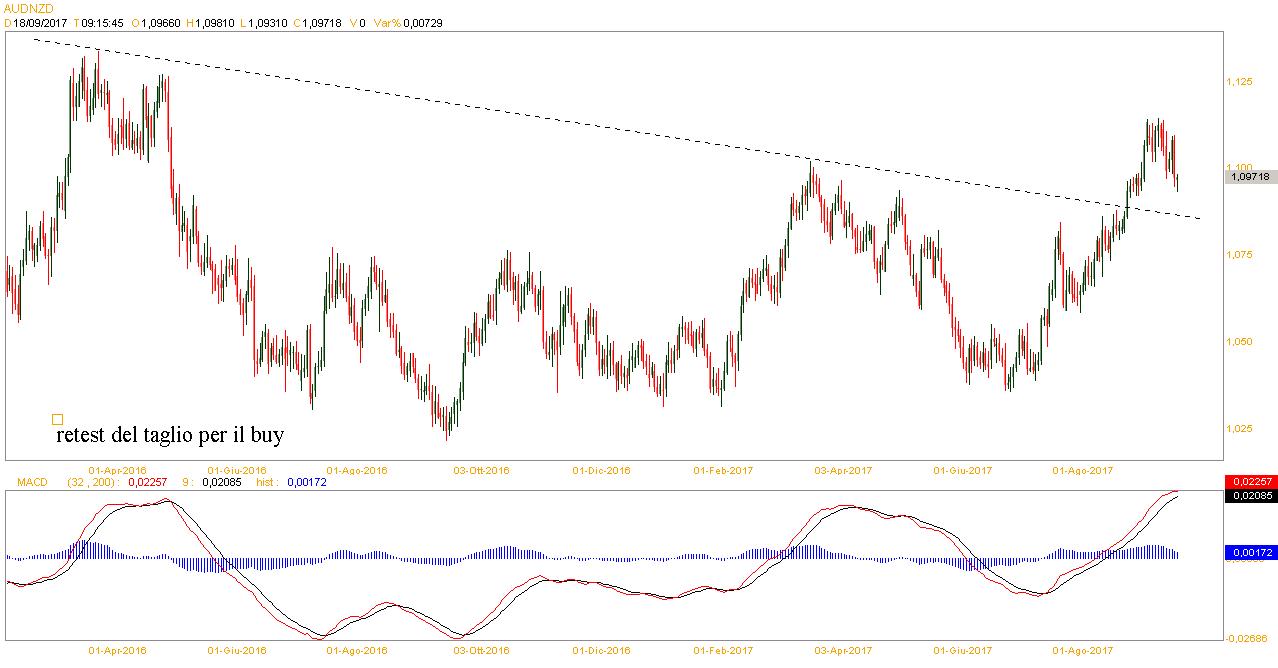Click the red MACD value tag 0,02257
1278x668 pixels.
(x=1250, y=482)
